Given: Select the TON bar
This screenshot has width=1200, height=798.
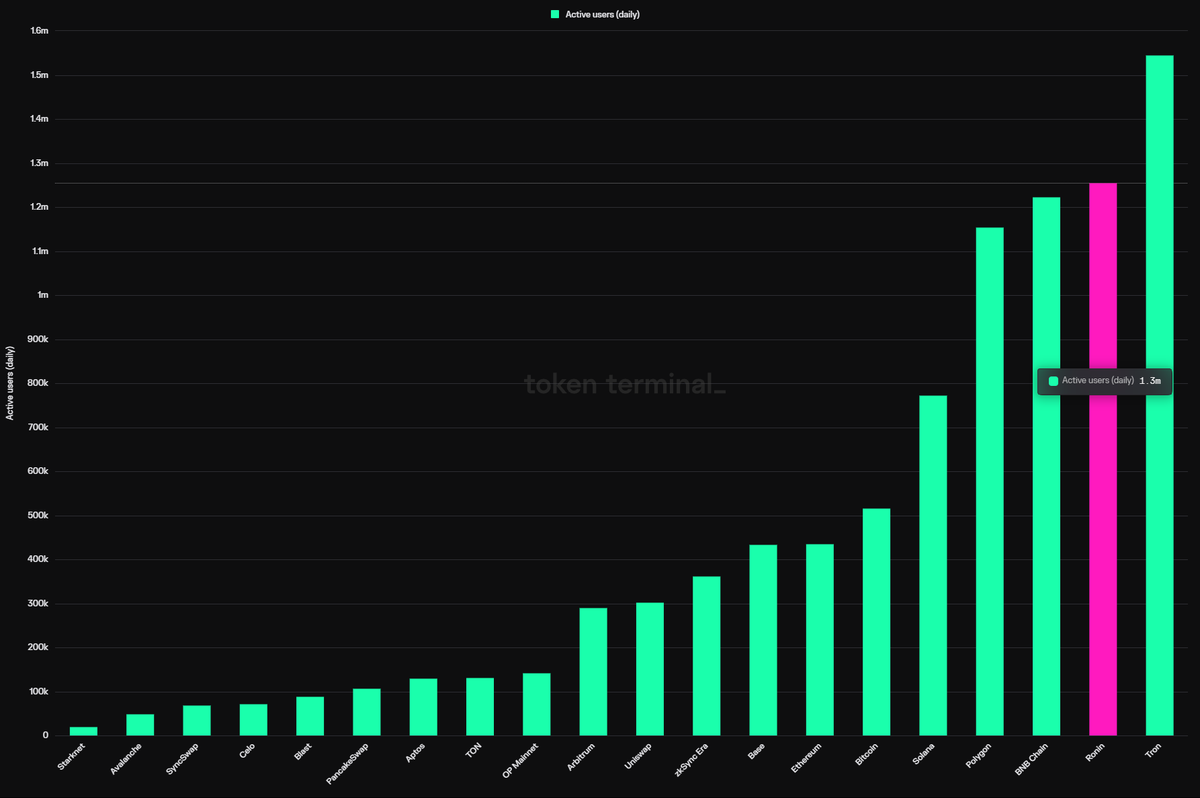Looking at the screenshot, I should pyautogui.click(x=480, y=707).
